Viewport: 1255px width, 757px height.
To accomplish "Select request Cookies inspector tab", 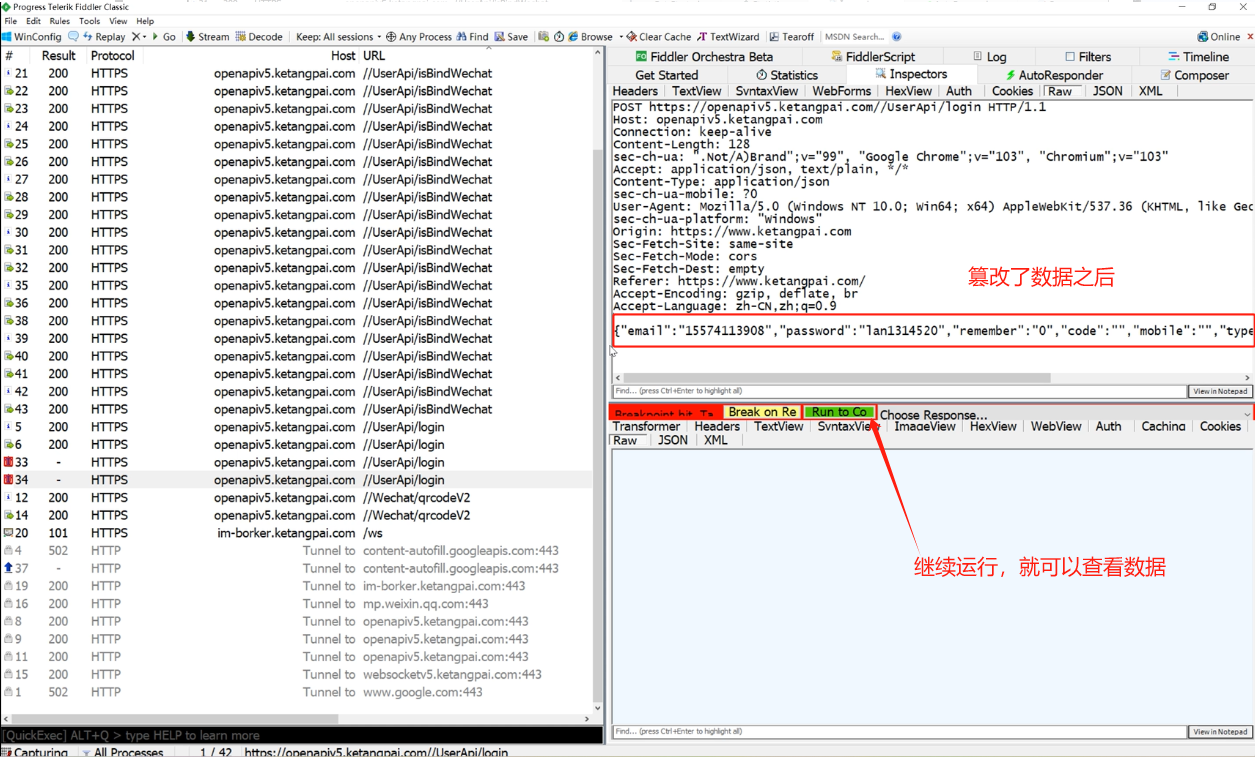I will pos(1012,91).
